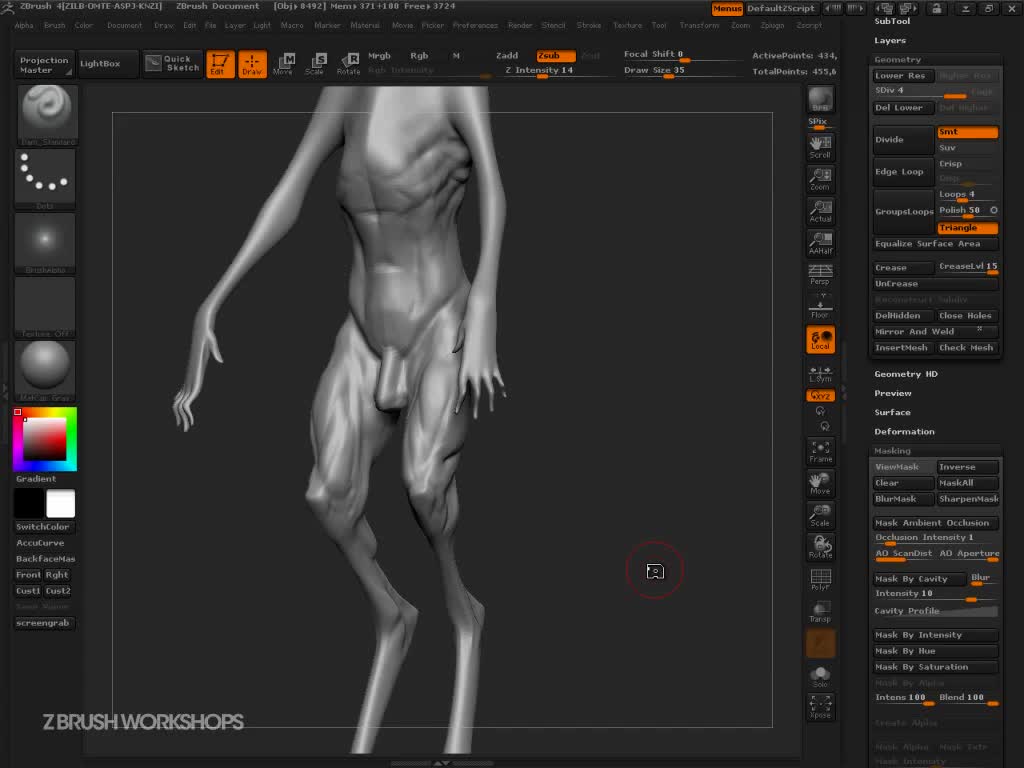Open the Transform menu
The height and width of the screenshot is (768, 1024).
pos(699,25)
